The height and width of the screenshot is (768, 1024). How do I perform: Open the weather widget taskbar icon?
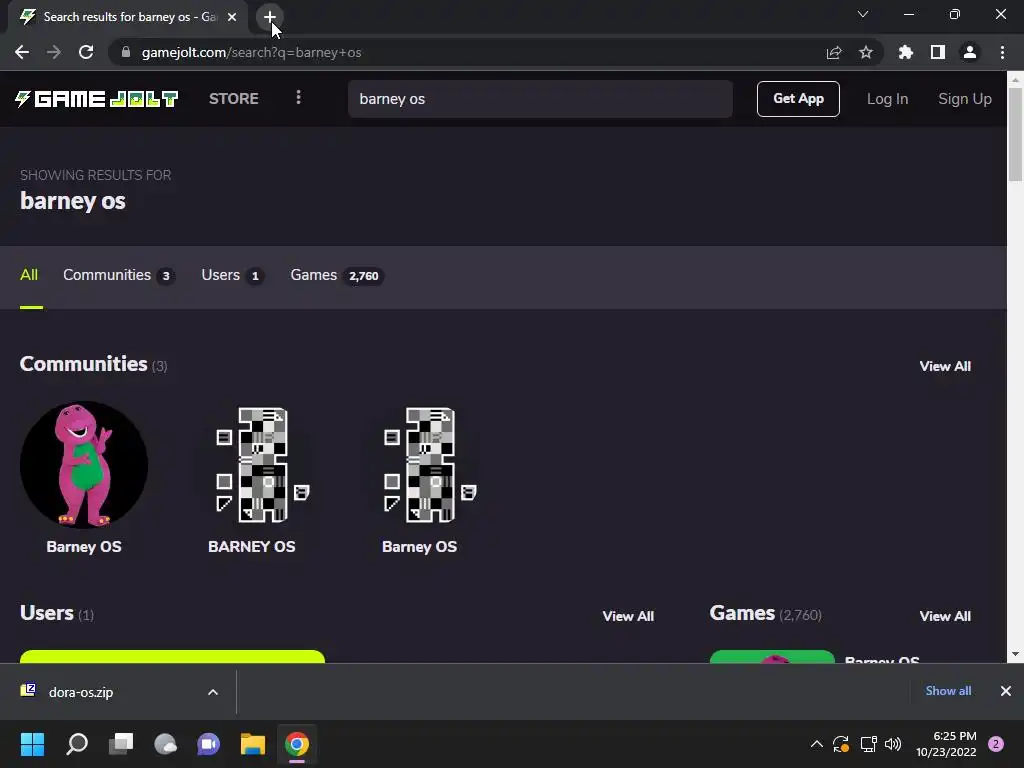[x=165, y=744]
